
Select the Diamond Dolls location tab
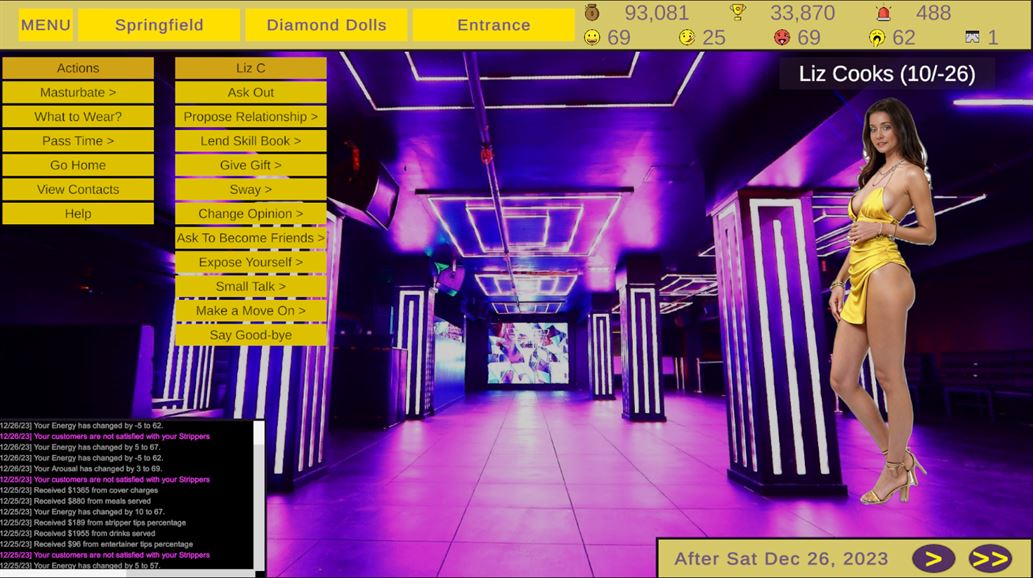coord(326,25)
